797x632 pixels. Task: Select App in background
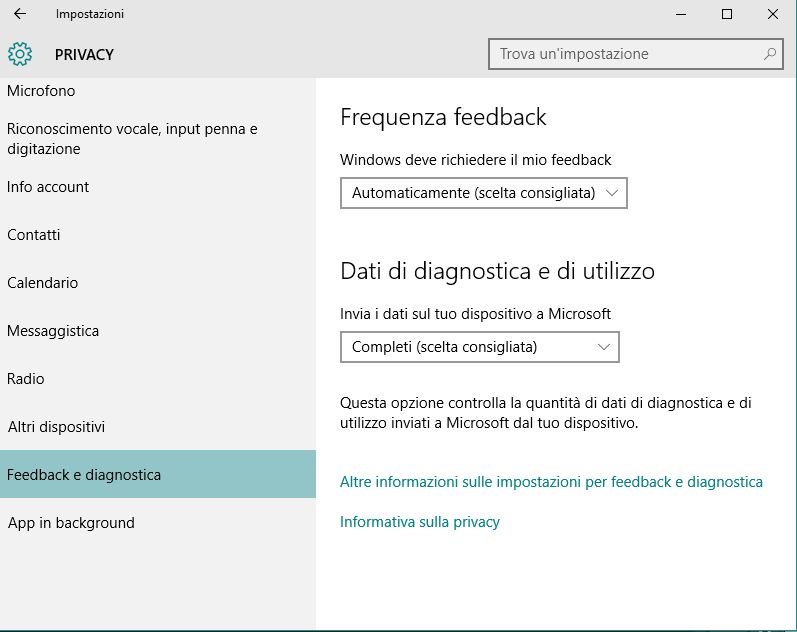71,523
